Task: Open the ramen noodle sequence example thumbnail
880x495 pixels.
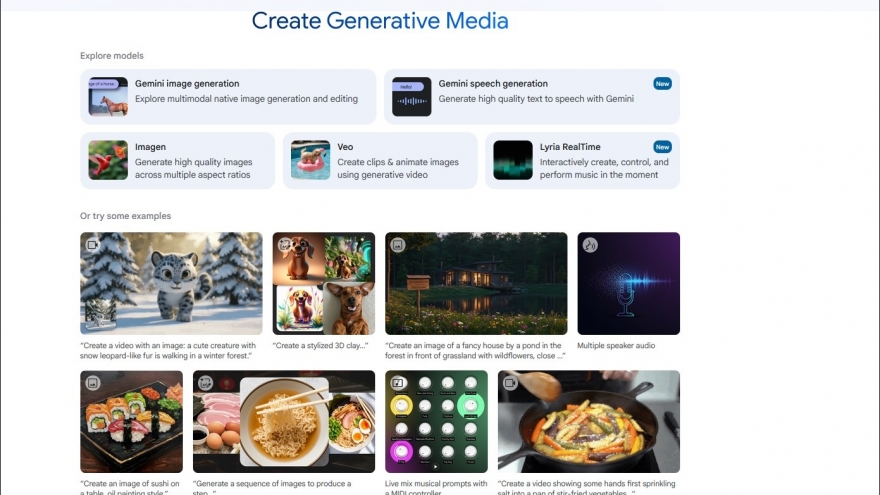Action: pyautogui.click(x=284, y=421)
